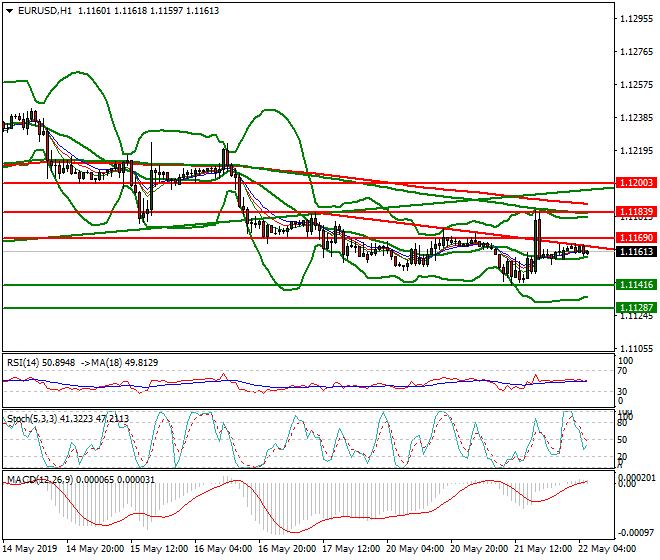The image size is (660, 560).
Task: Open the EURUSD,H1 chart menu triangle
Action: (x=9, y=11)
